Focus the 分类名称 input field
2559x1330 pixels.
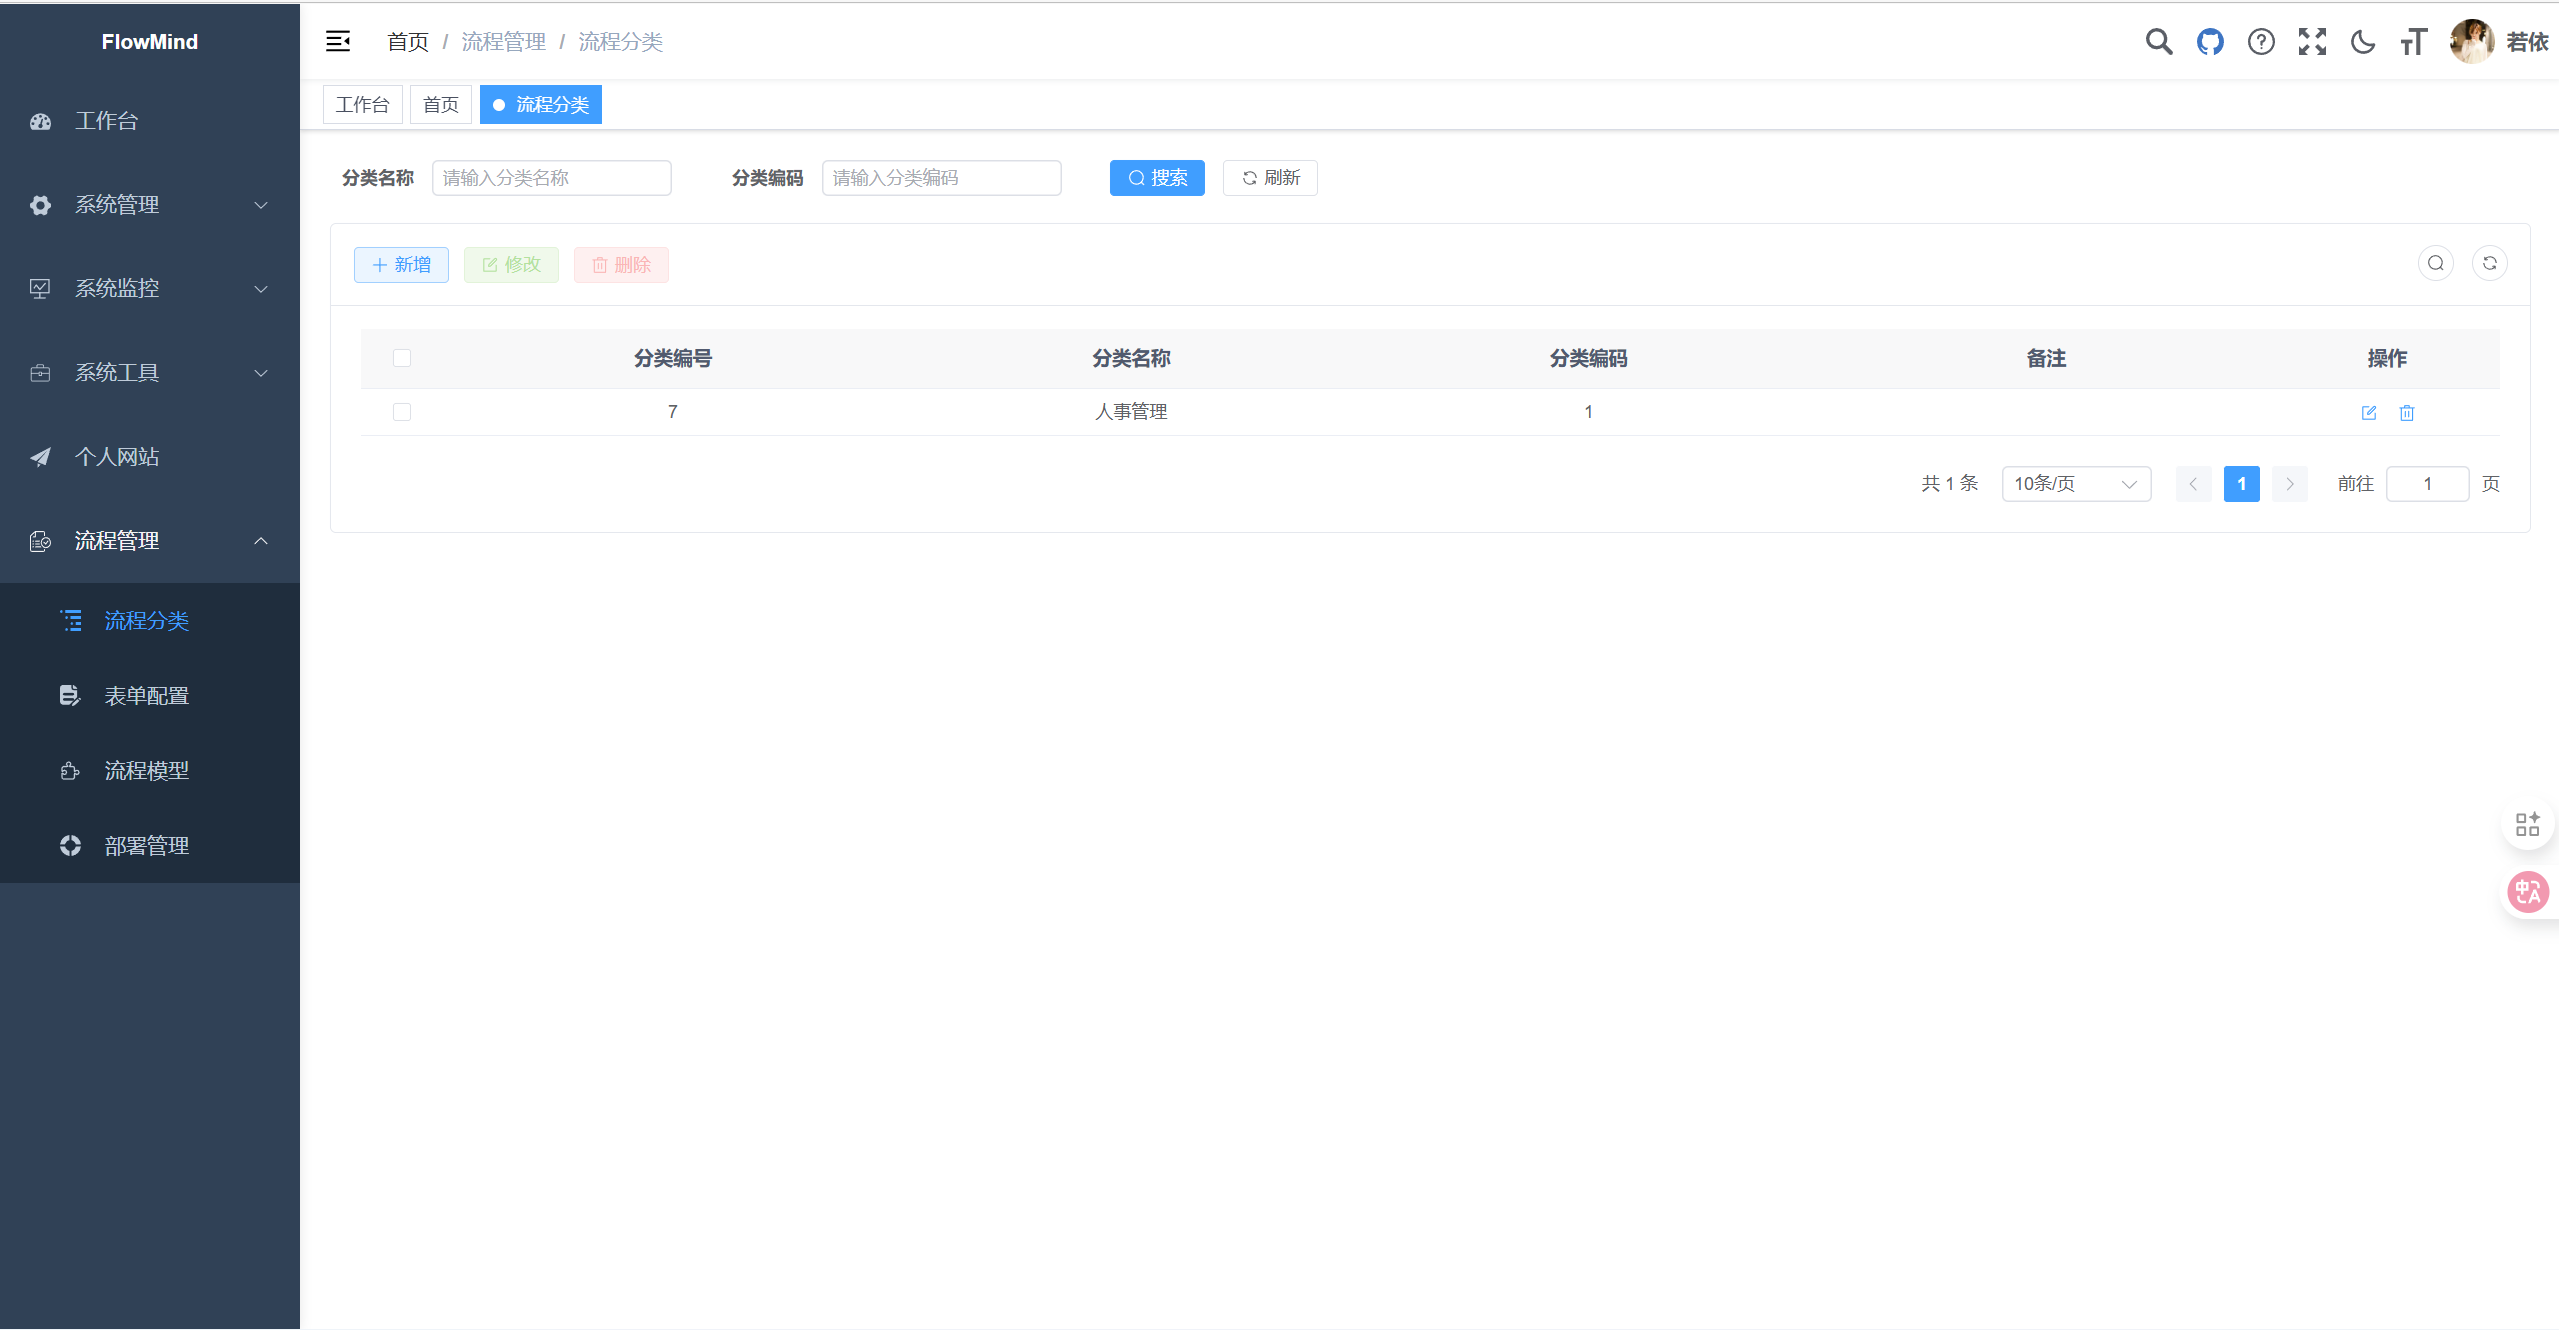click(x=552, y=178)
